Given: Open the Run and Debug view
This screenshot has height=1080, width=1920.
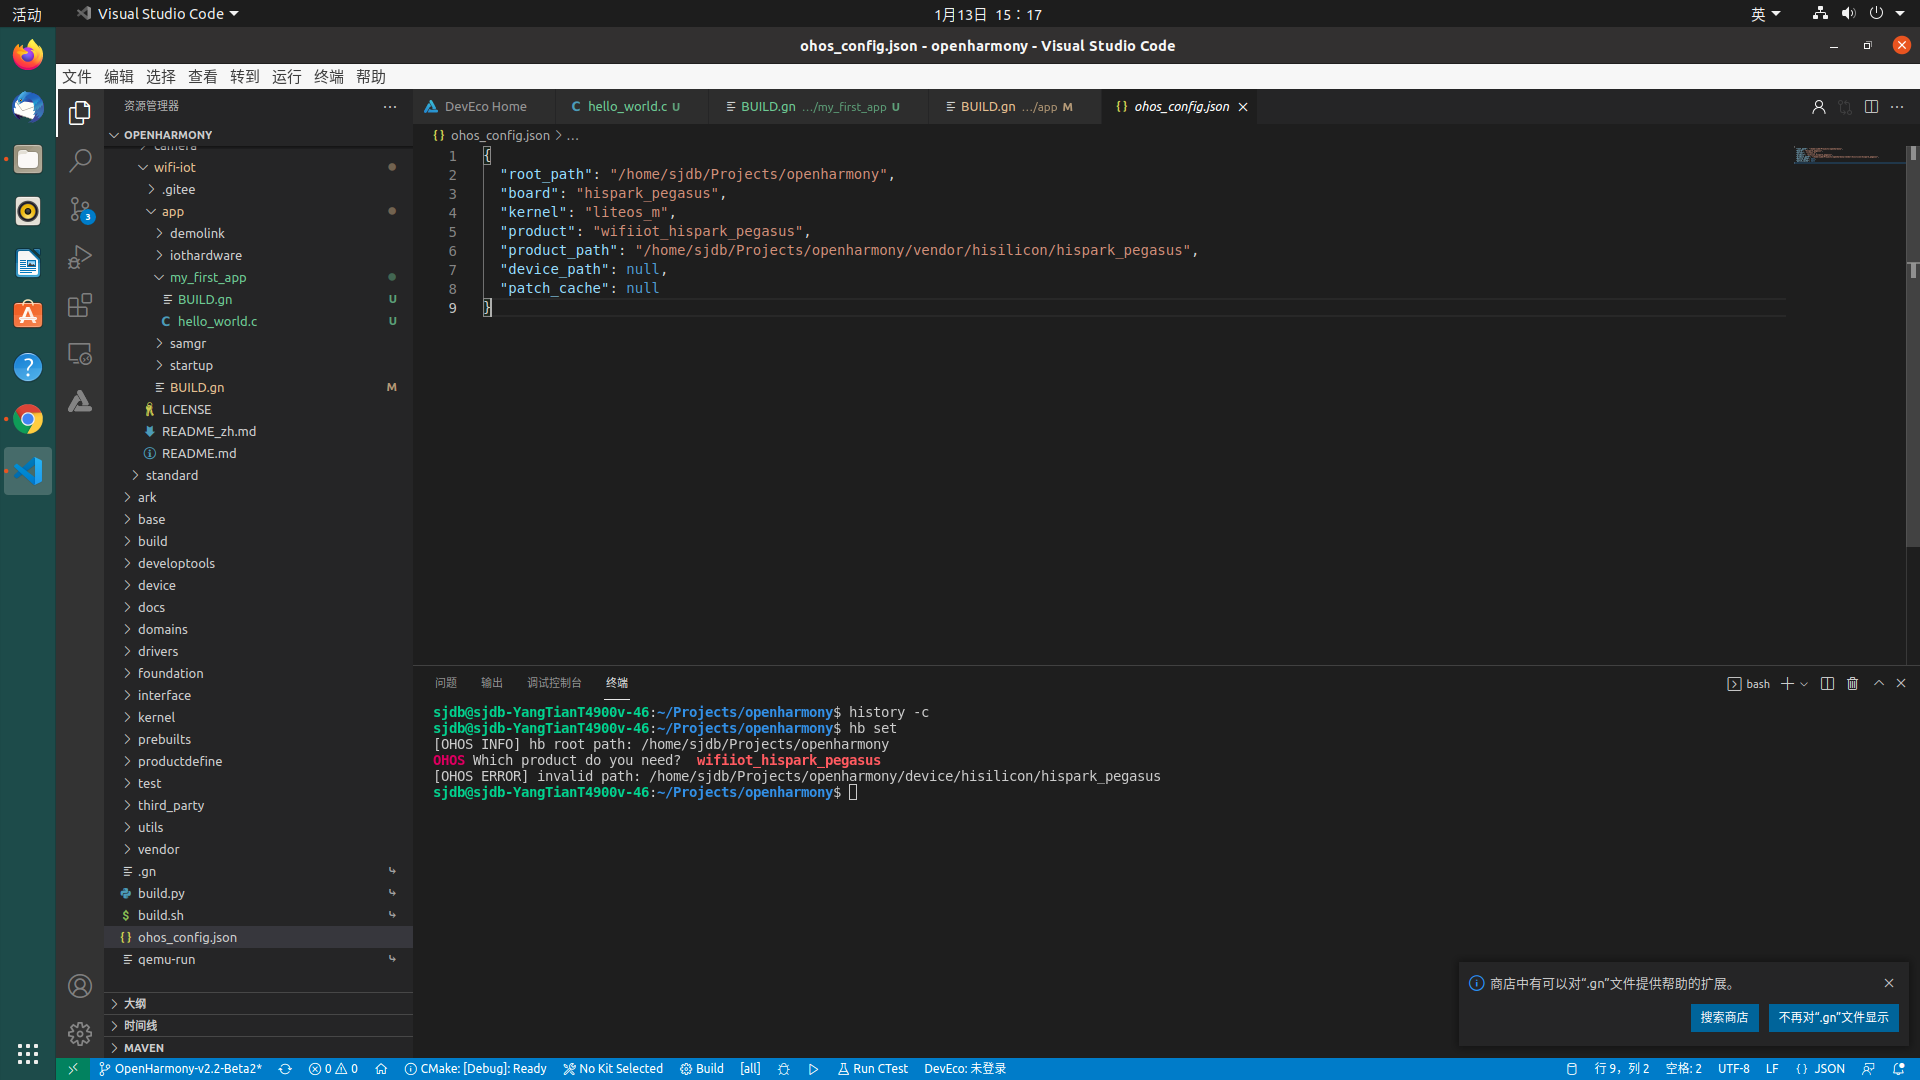Looking at the screenshot, I should tap(80, 257).
